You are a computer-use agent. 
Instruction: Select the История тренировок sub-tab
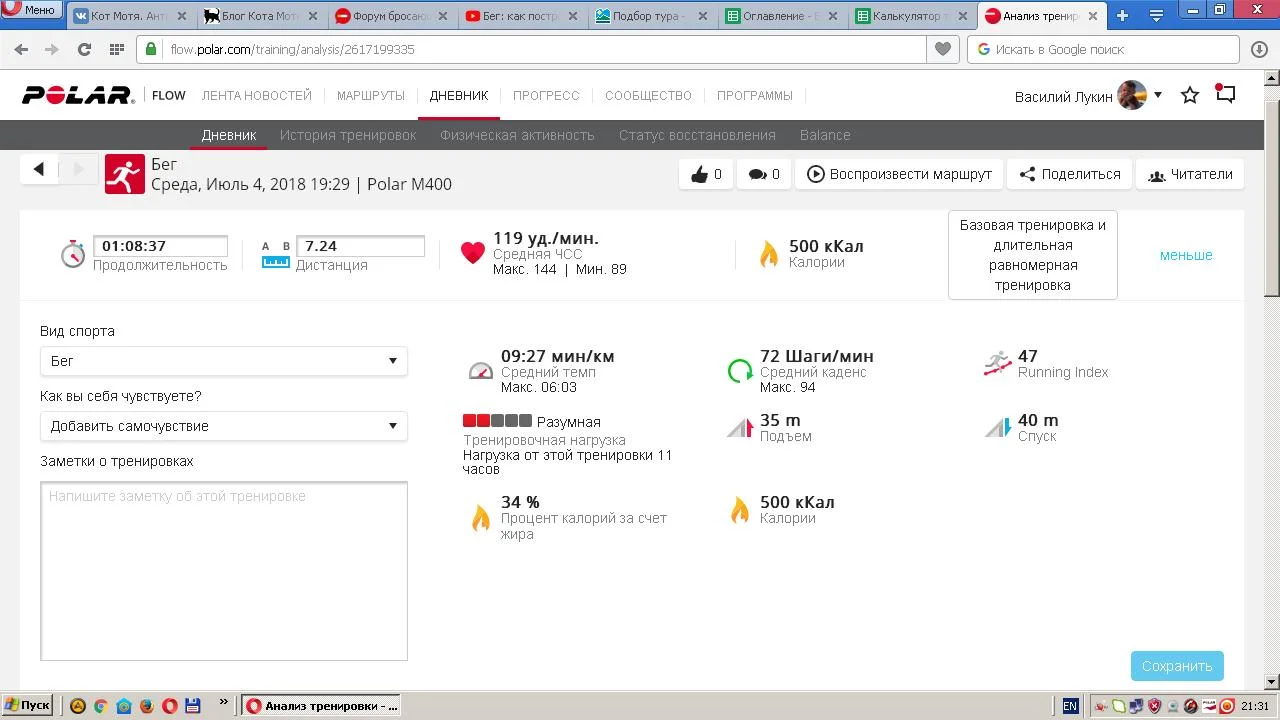(x=348, y=135)
